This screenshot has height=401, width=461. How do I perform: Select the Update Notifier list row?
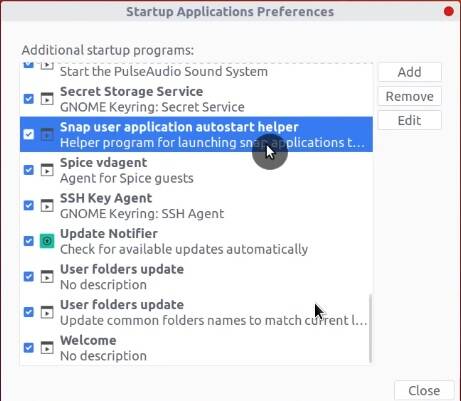196,241
